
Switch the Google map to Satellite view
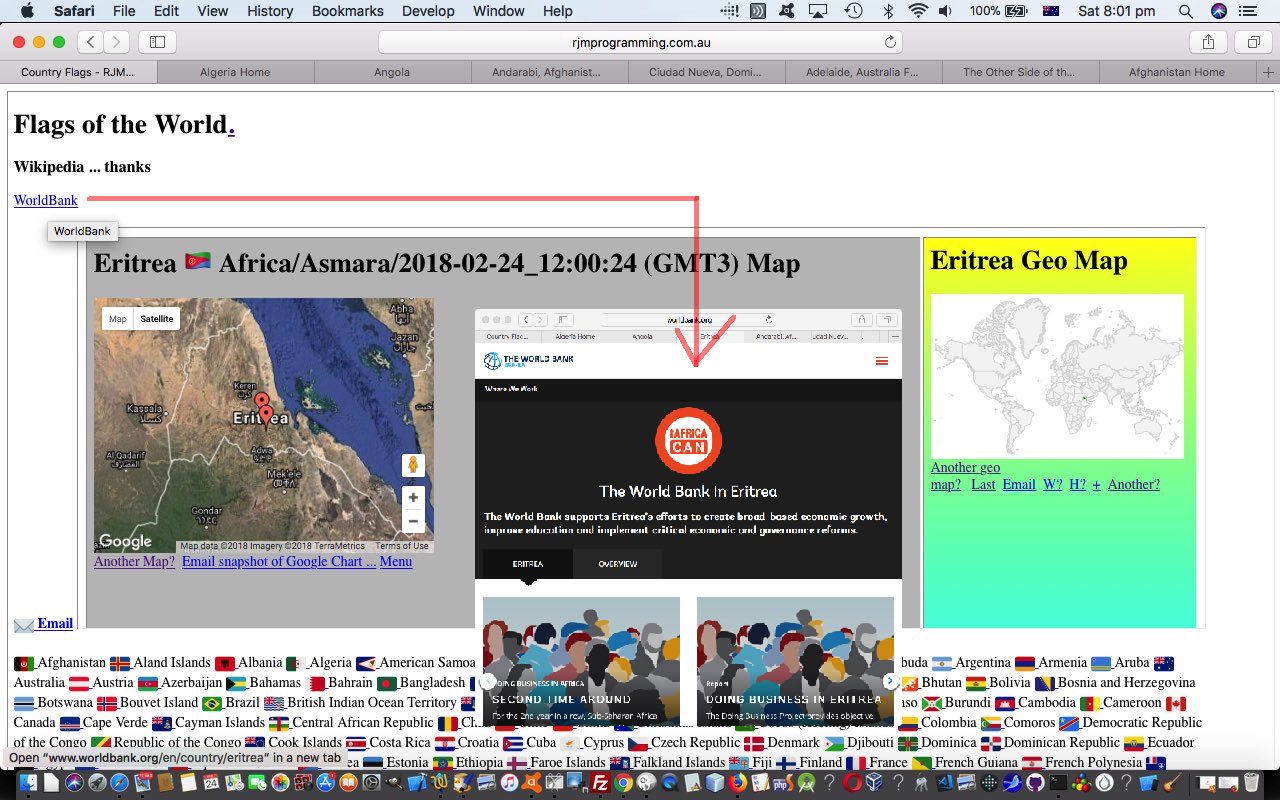coord(156,319)
